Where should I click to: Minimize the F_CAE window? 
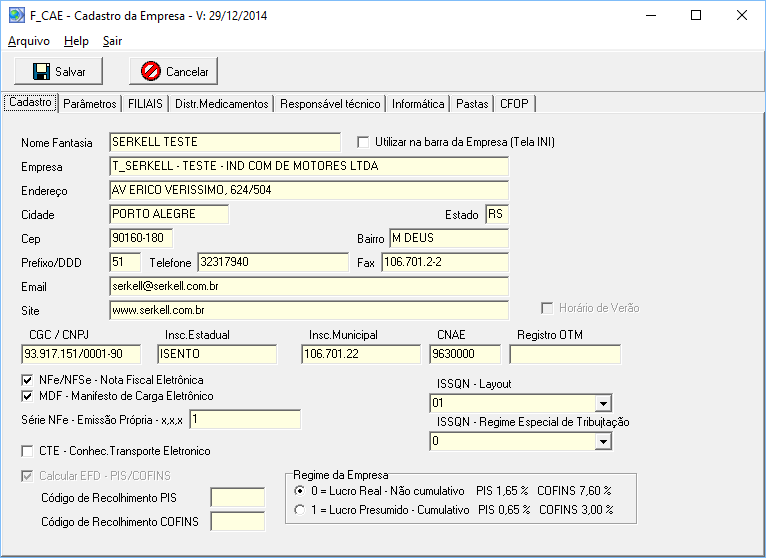click(651, 15)
